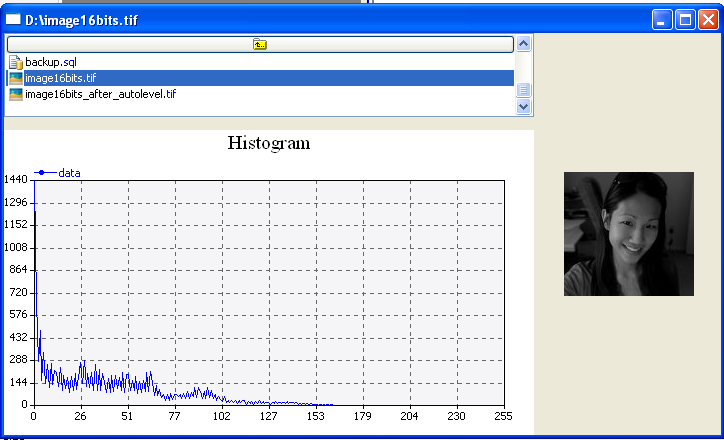
Task: Click the Histogram chart title
Action: click(x=269, y=143)
